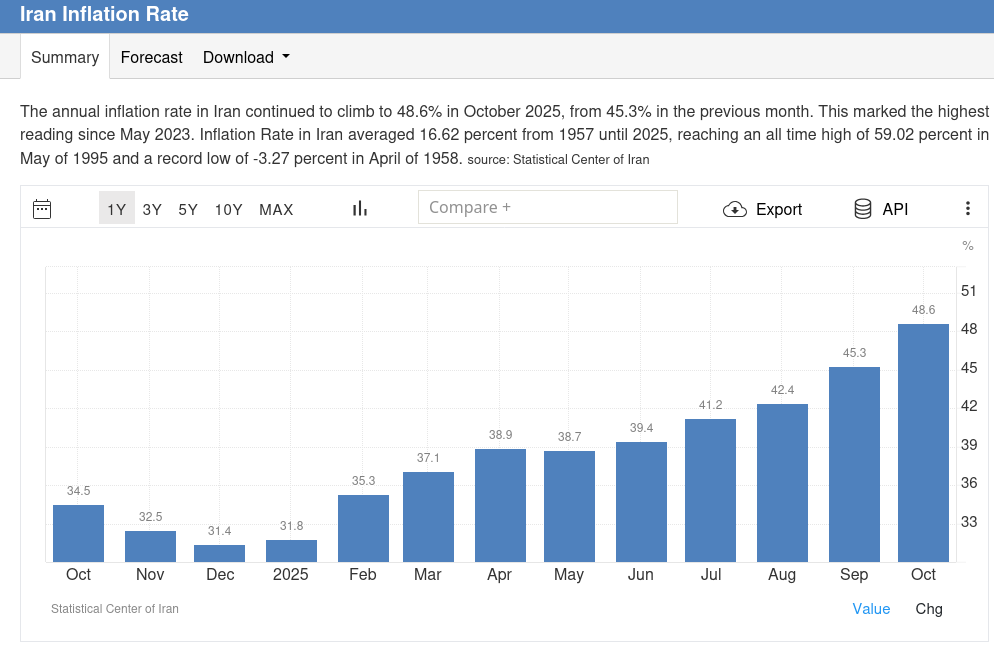
Task: Click the April bar at 38.9
Action: click(x=500, y=506)
